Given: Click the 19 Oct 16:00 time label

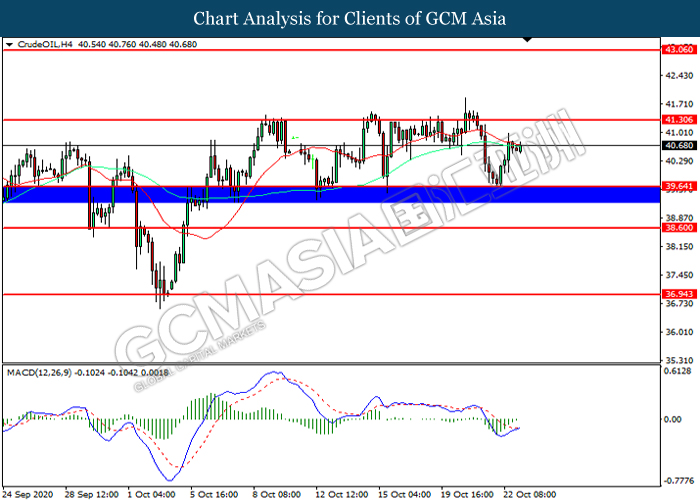Looking at the screenshot, I should tap(467, 494).
